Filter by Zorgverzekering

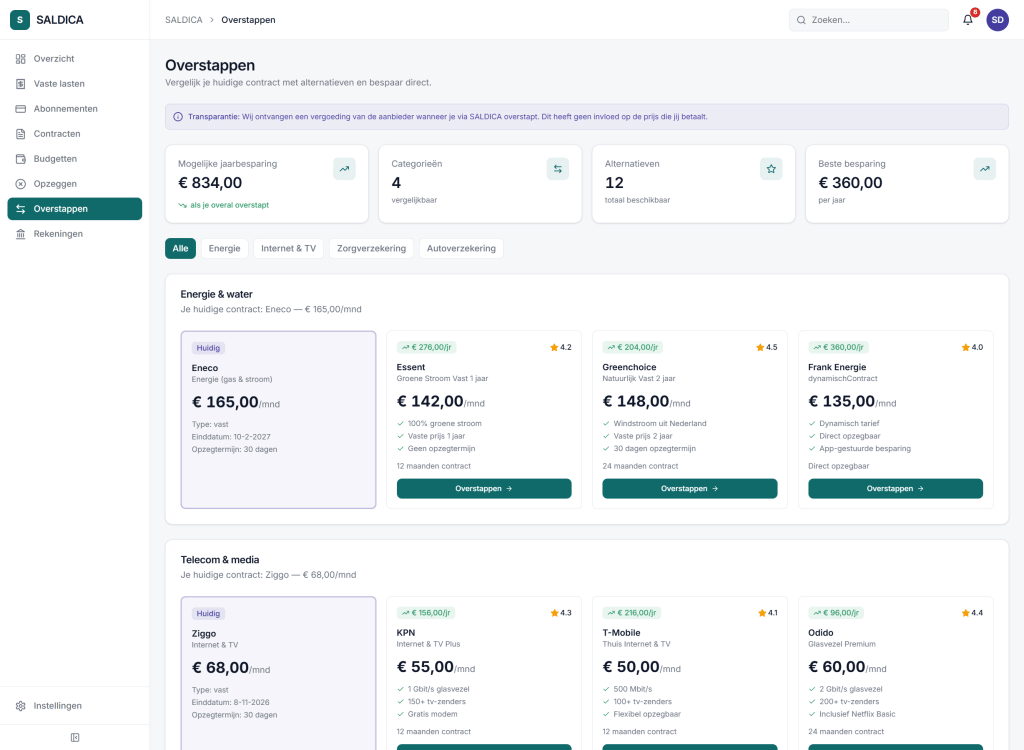pos(372,248)
